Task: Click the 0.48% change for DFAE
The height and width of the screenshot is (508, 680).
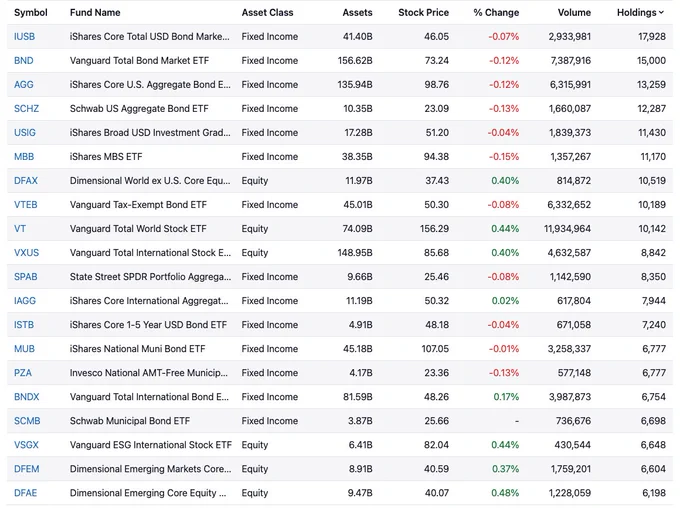Action: [x=505, y=493]
